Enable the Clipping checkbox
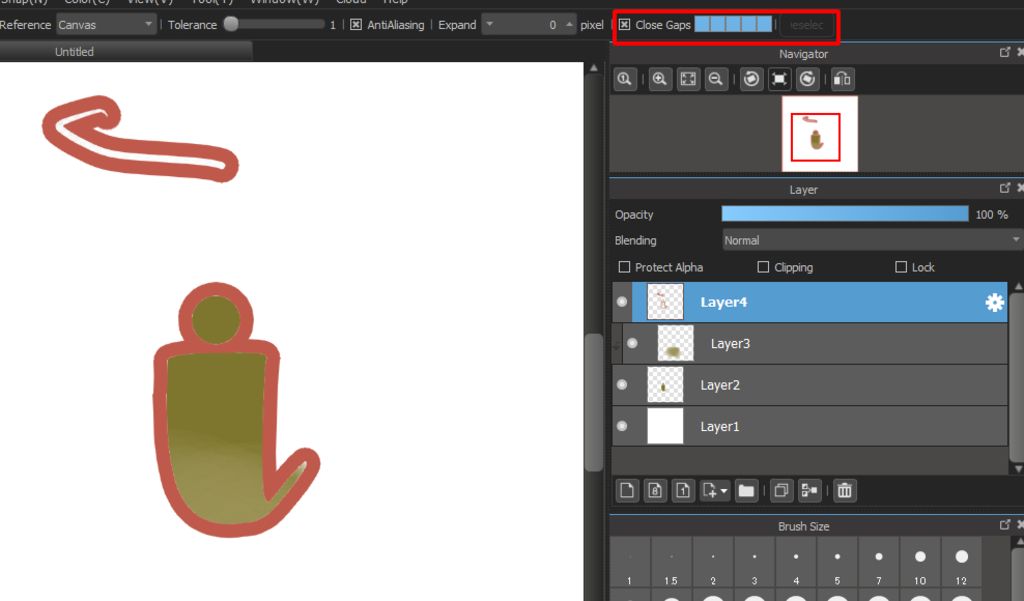This screenshot has height=601, width=1024. (763, 267)
